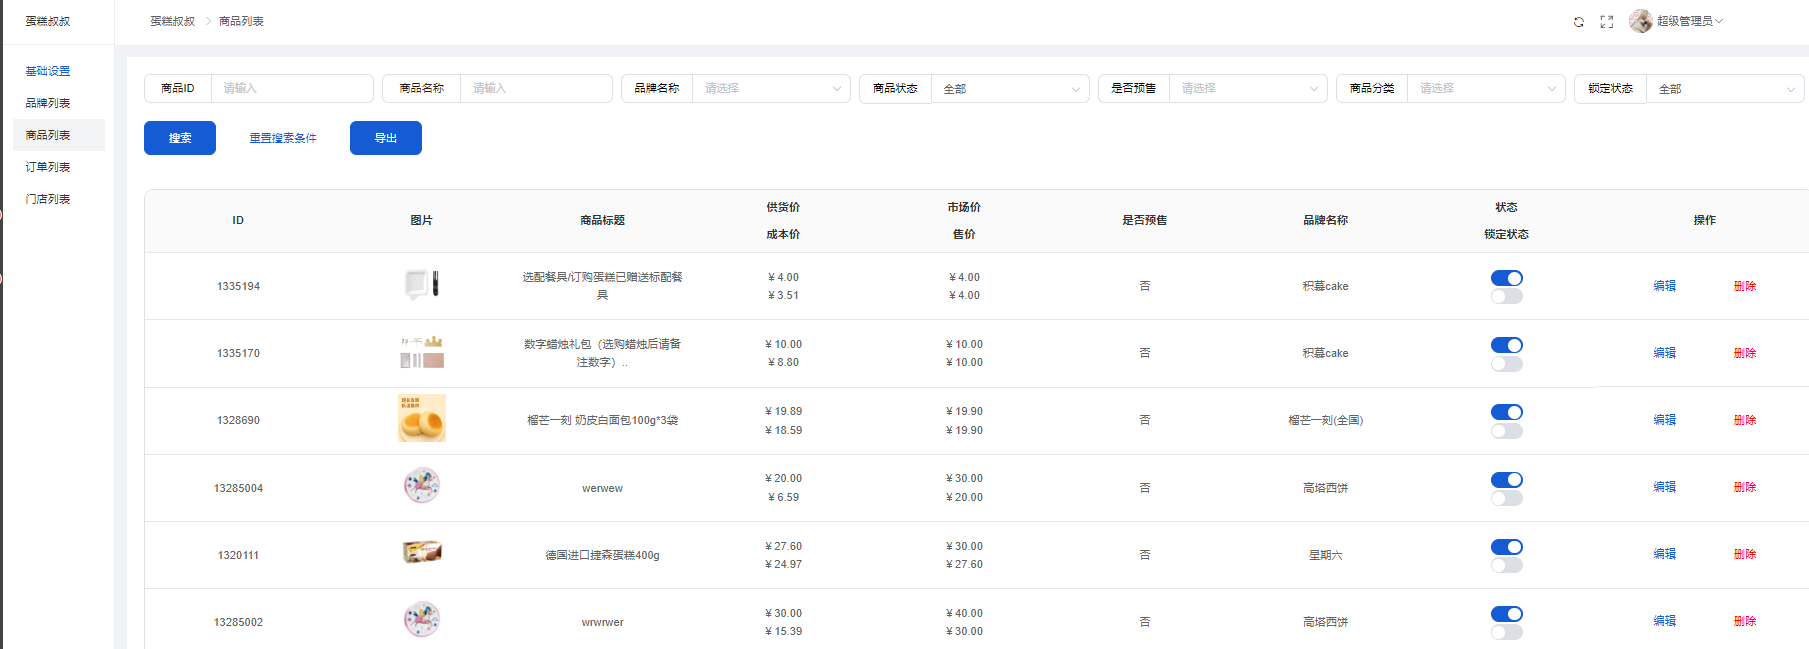1809x649 pixels.
Task: Turn off status toggle for product 1320111
Action: tap(1506, 547)
